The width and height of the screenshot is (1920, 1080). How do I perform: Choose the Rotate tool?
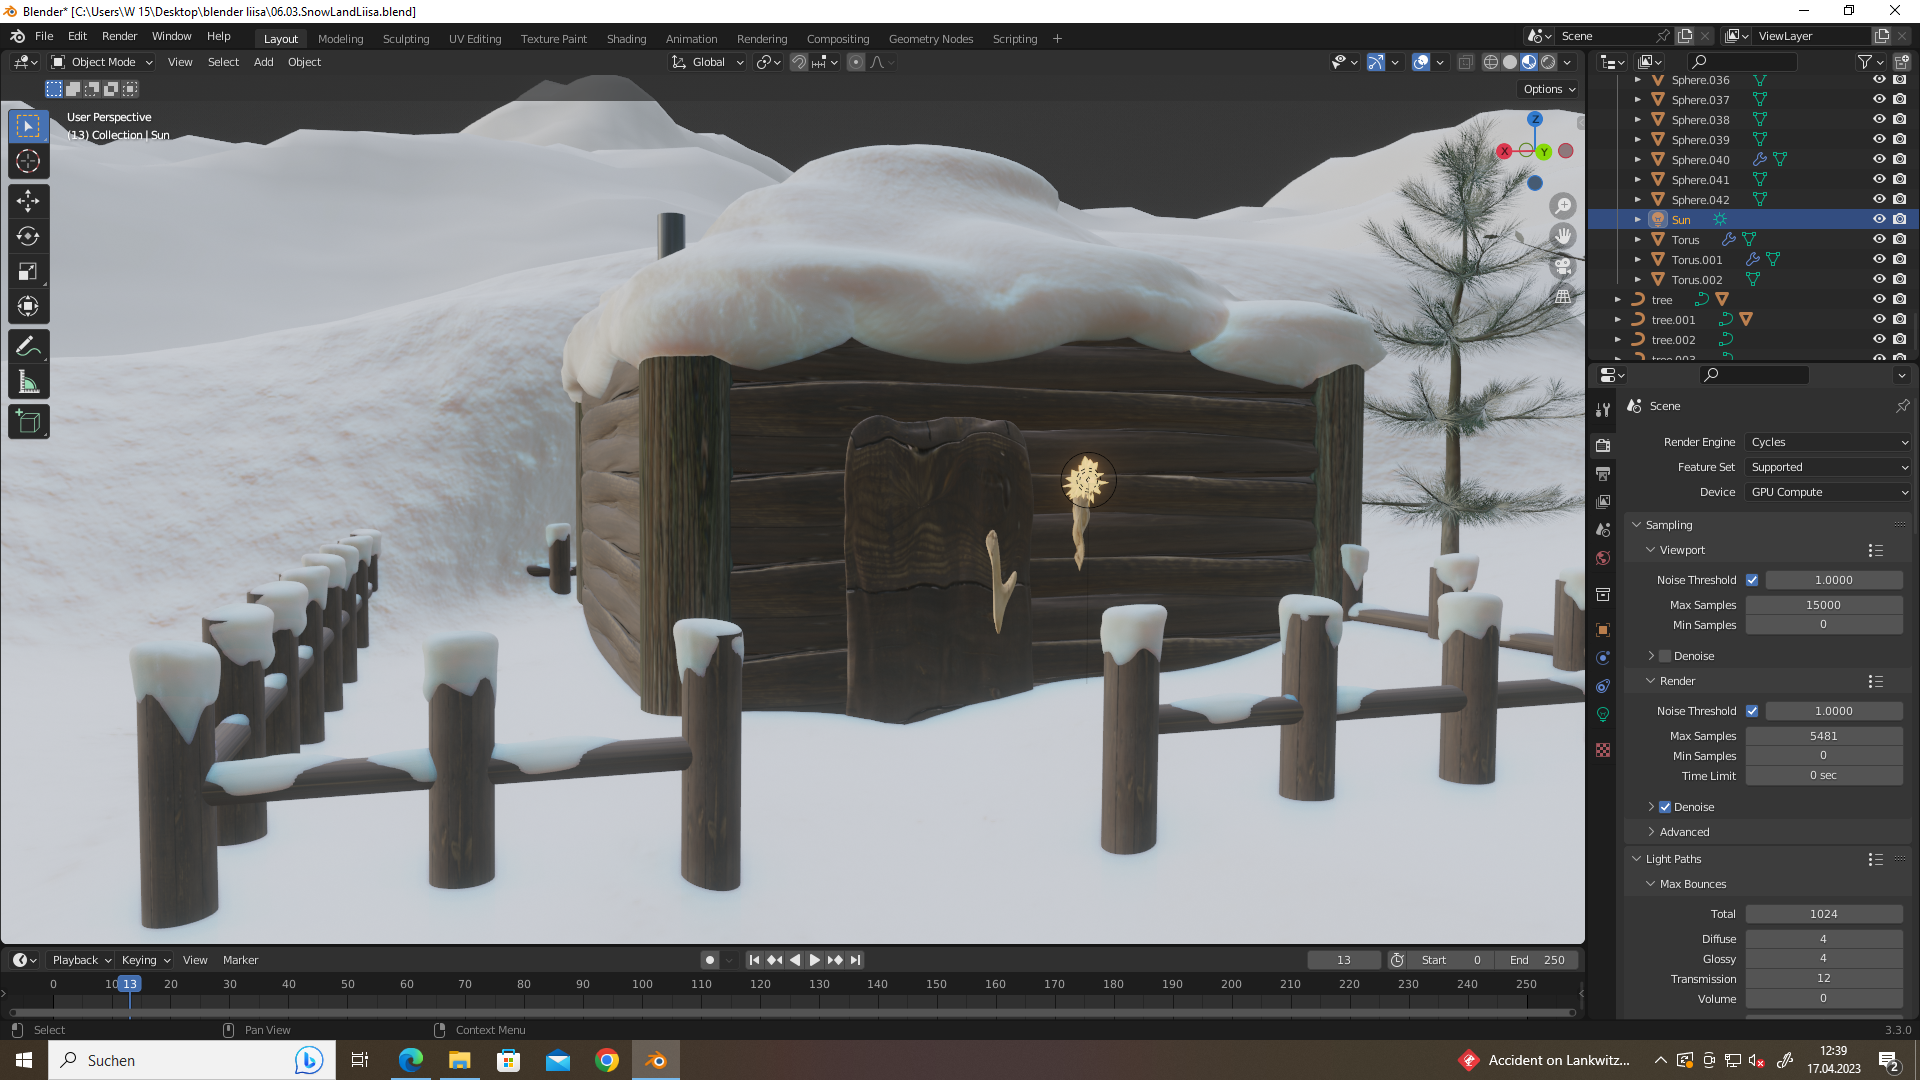28,236
